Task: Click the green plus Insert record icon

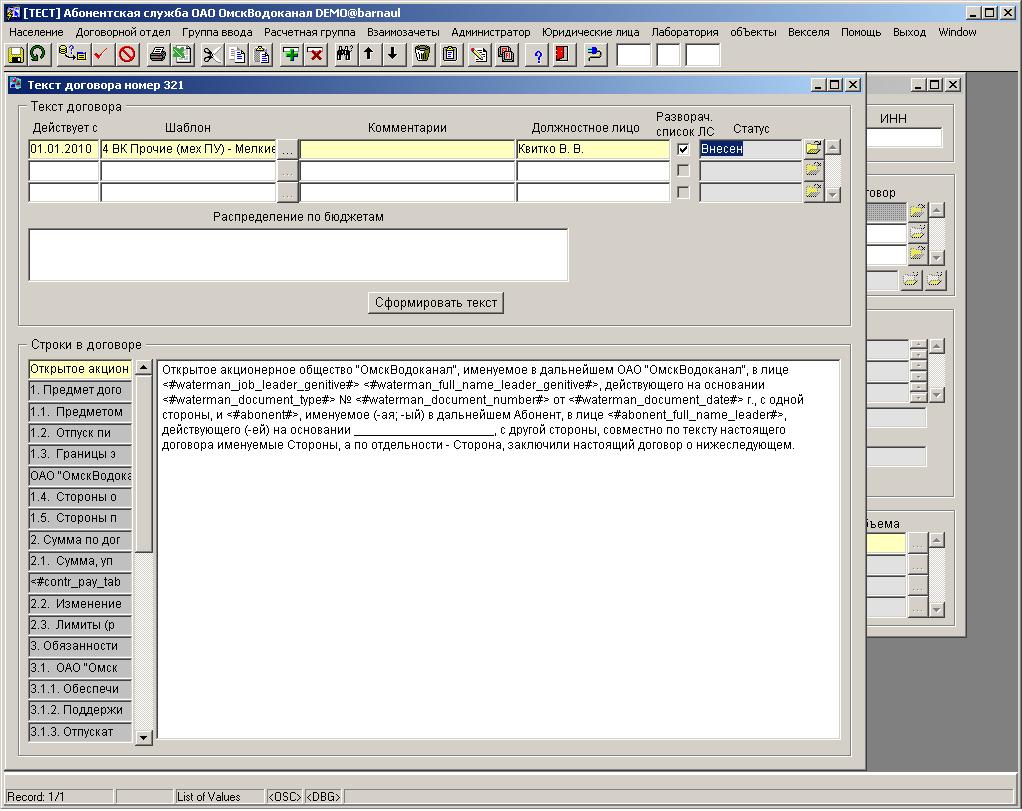Action: 291,54
